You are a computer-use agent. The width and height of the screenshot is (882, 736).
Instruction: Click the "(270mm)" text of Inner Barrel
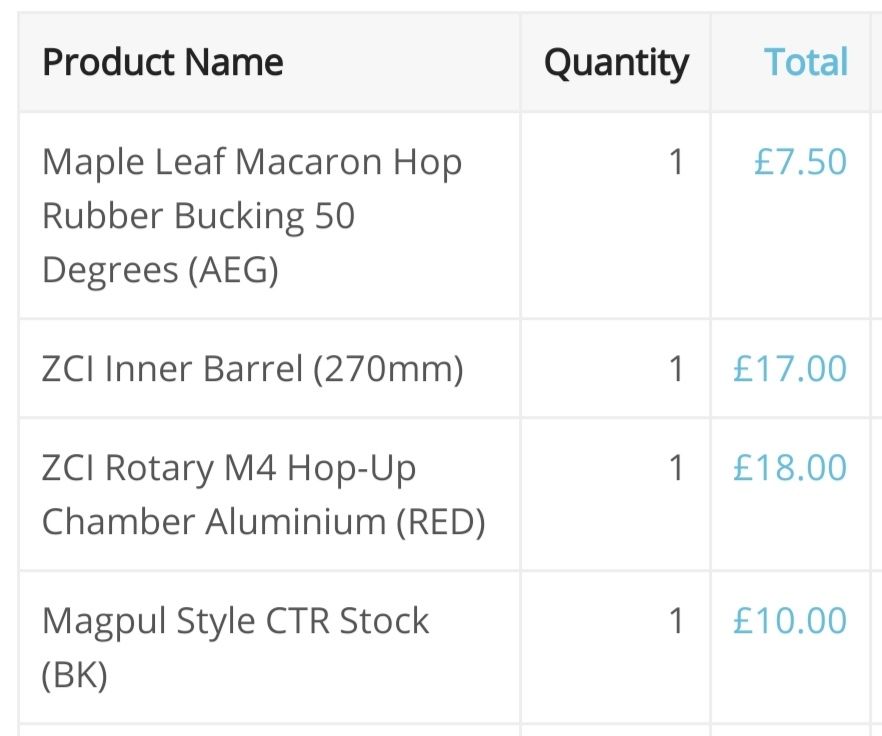[x=388, y=369]
